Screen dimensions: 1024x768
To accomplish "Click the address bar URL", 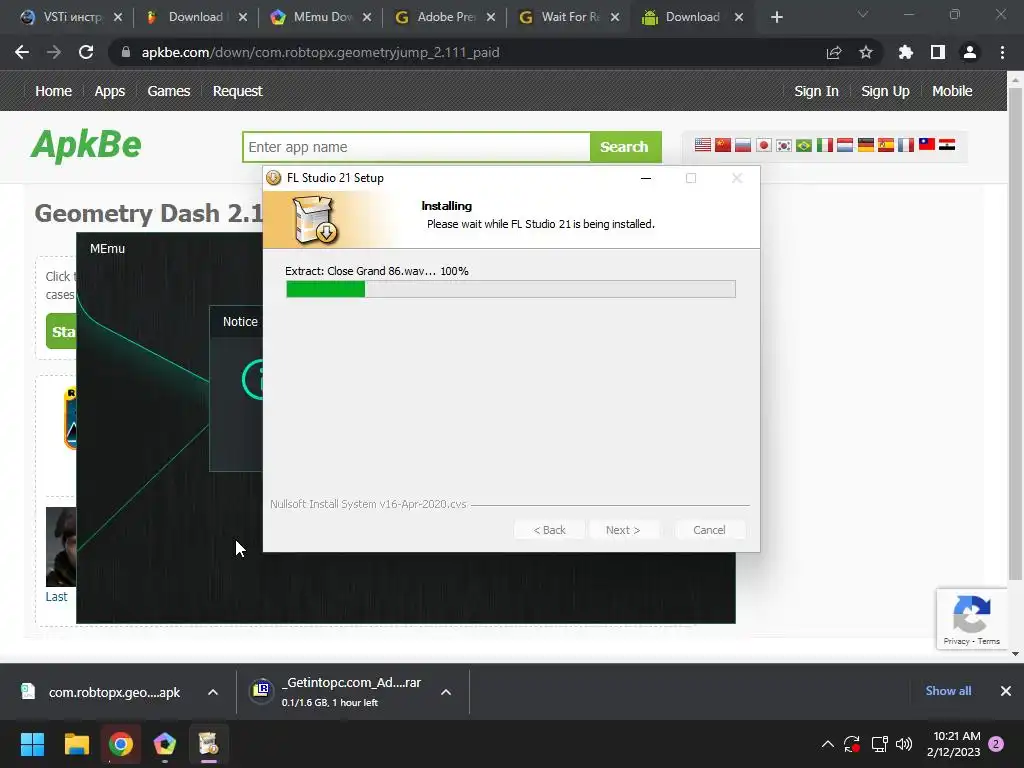I will click(x=320, y=52).
